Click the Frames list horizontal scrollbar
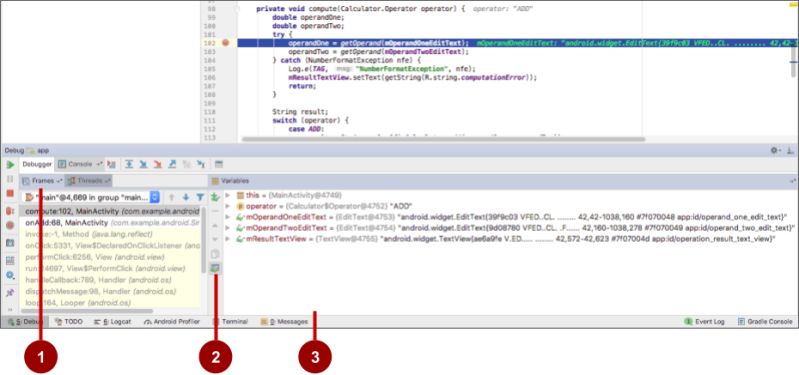The width and height of the screenshot is (799, 375). pos(88,310)
